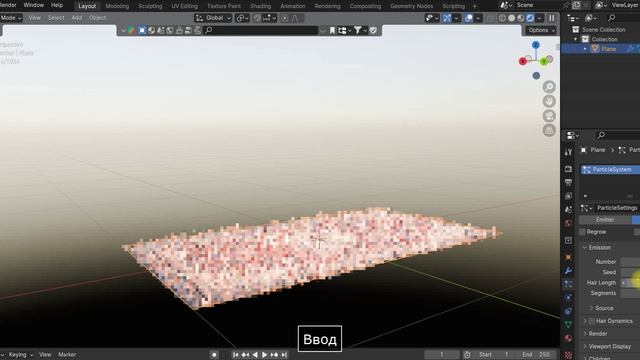Image resolution: width=640 pixels, height=360 pixels.
Task: Open the Keying dropdown in timeline
Action: pos(20,355)
